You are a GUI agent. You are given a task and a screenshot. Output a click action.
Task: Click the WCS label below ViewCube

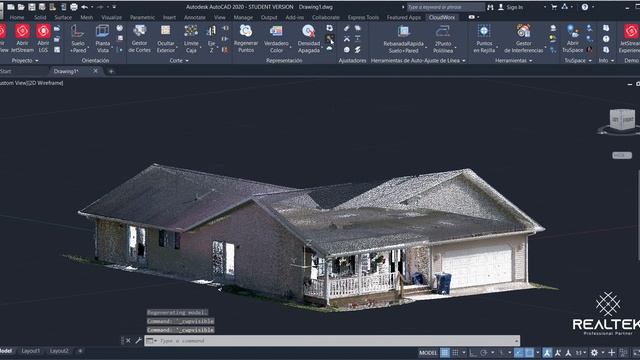click(x=622, y=155)
